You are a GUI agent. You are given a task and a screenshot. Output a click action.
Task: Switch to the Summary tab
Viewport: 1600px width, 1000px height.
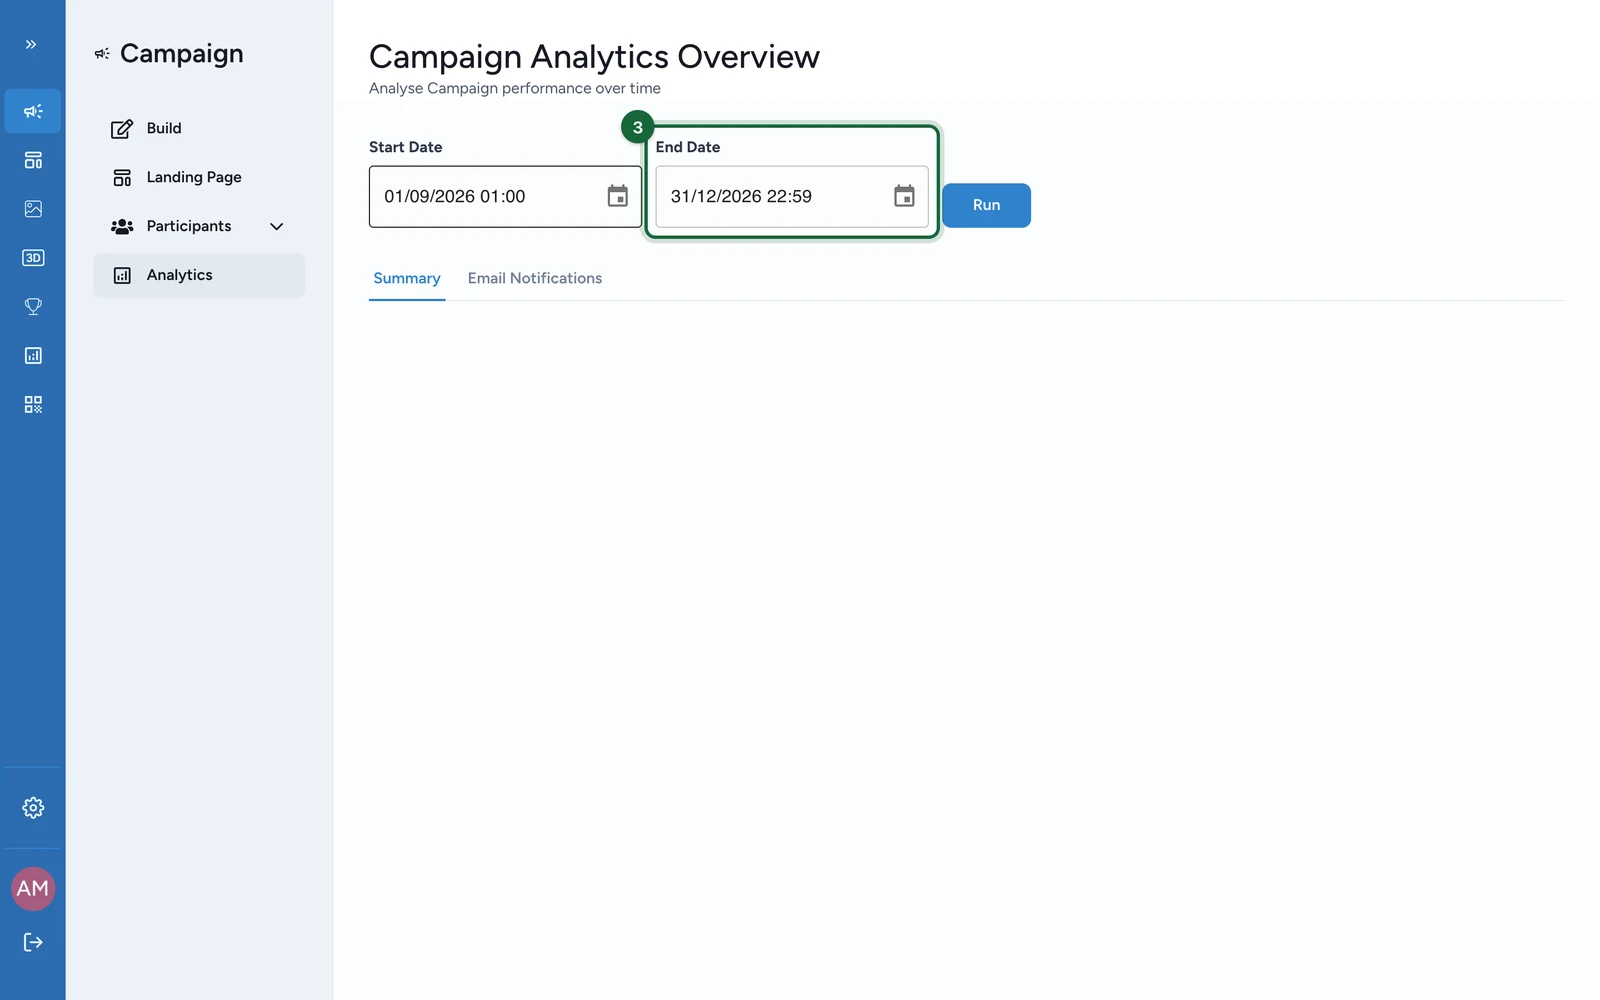pyautogui.click(x=407, y=279)
